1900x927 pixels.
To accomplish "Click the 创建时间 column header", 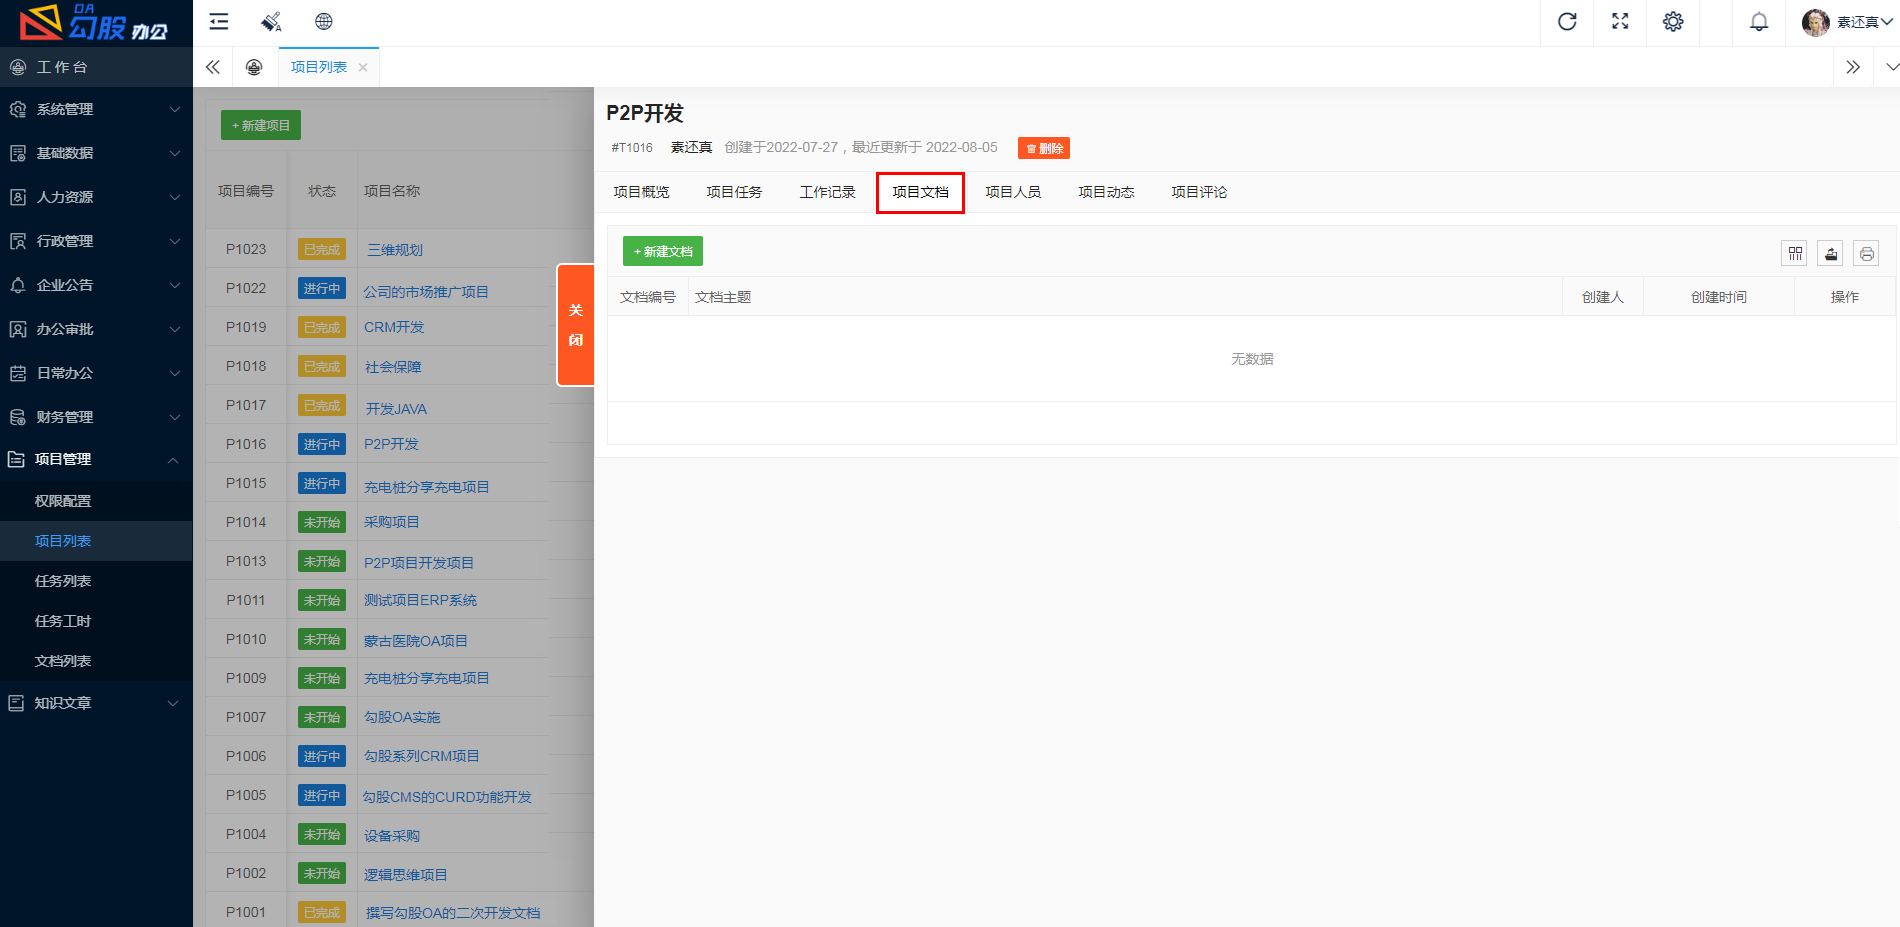I will [x=1718, y=297].
